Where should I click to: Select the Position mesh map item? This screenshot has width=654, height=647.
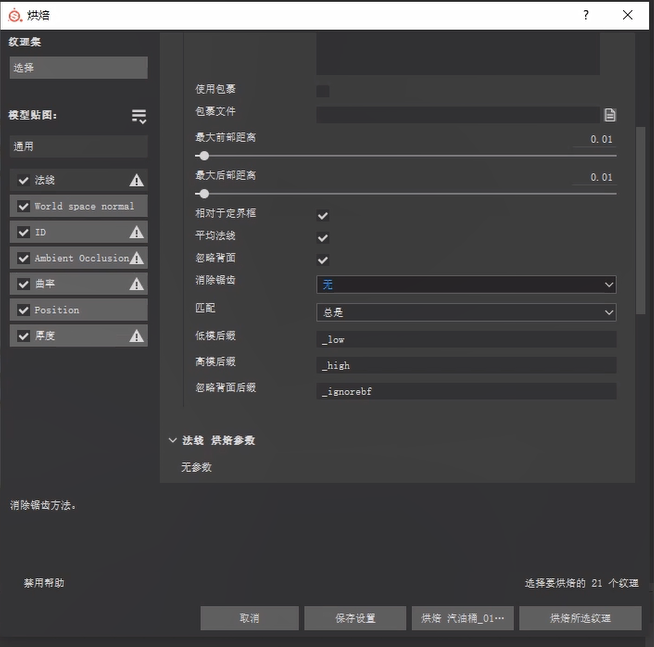[x=79, y=310]
